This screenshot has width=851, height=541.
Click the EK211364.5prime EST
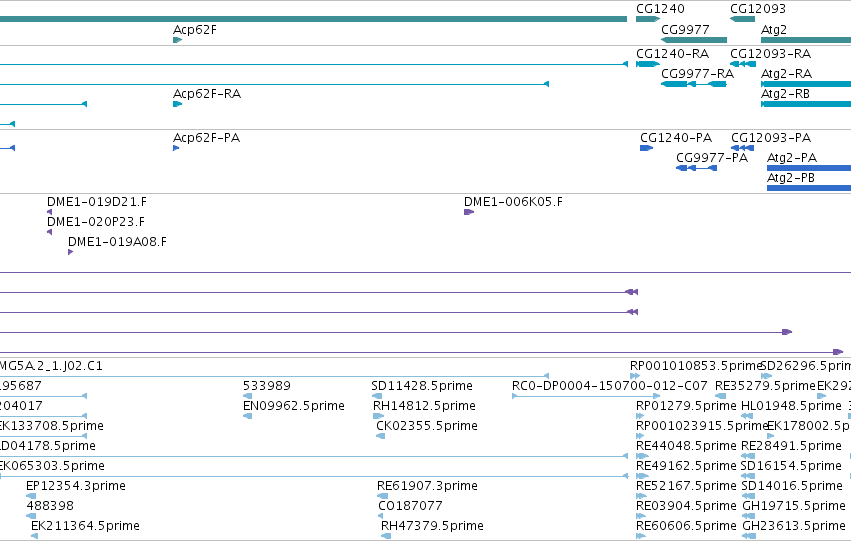point(34,536)
